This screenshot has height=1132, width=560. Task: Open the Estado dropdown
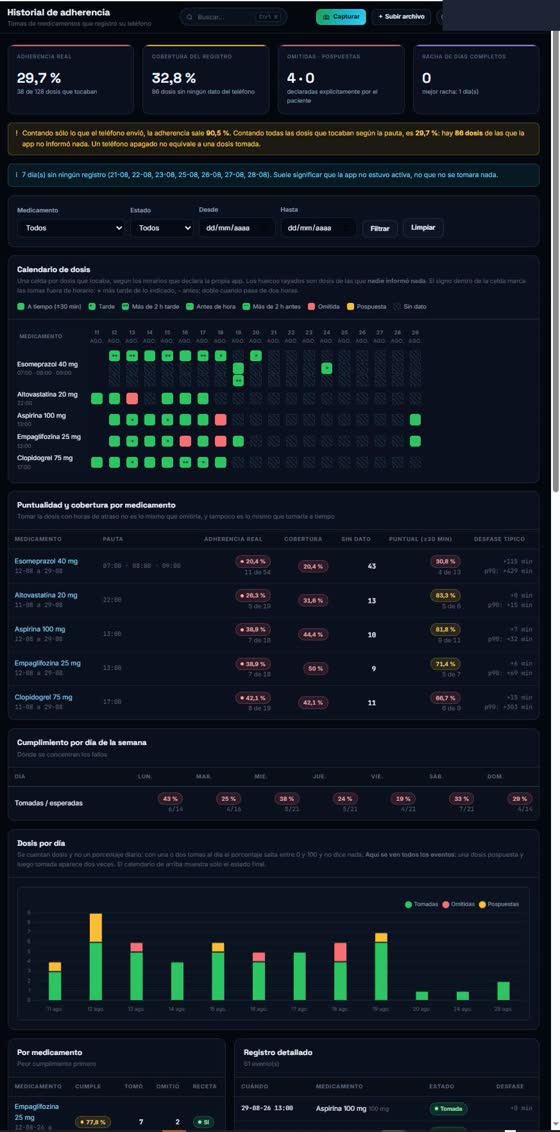(x=162, y=227)
